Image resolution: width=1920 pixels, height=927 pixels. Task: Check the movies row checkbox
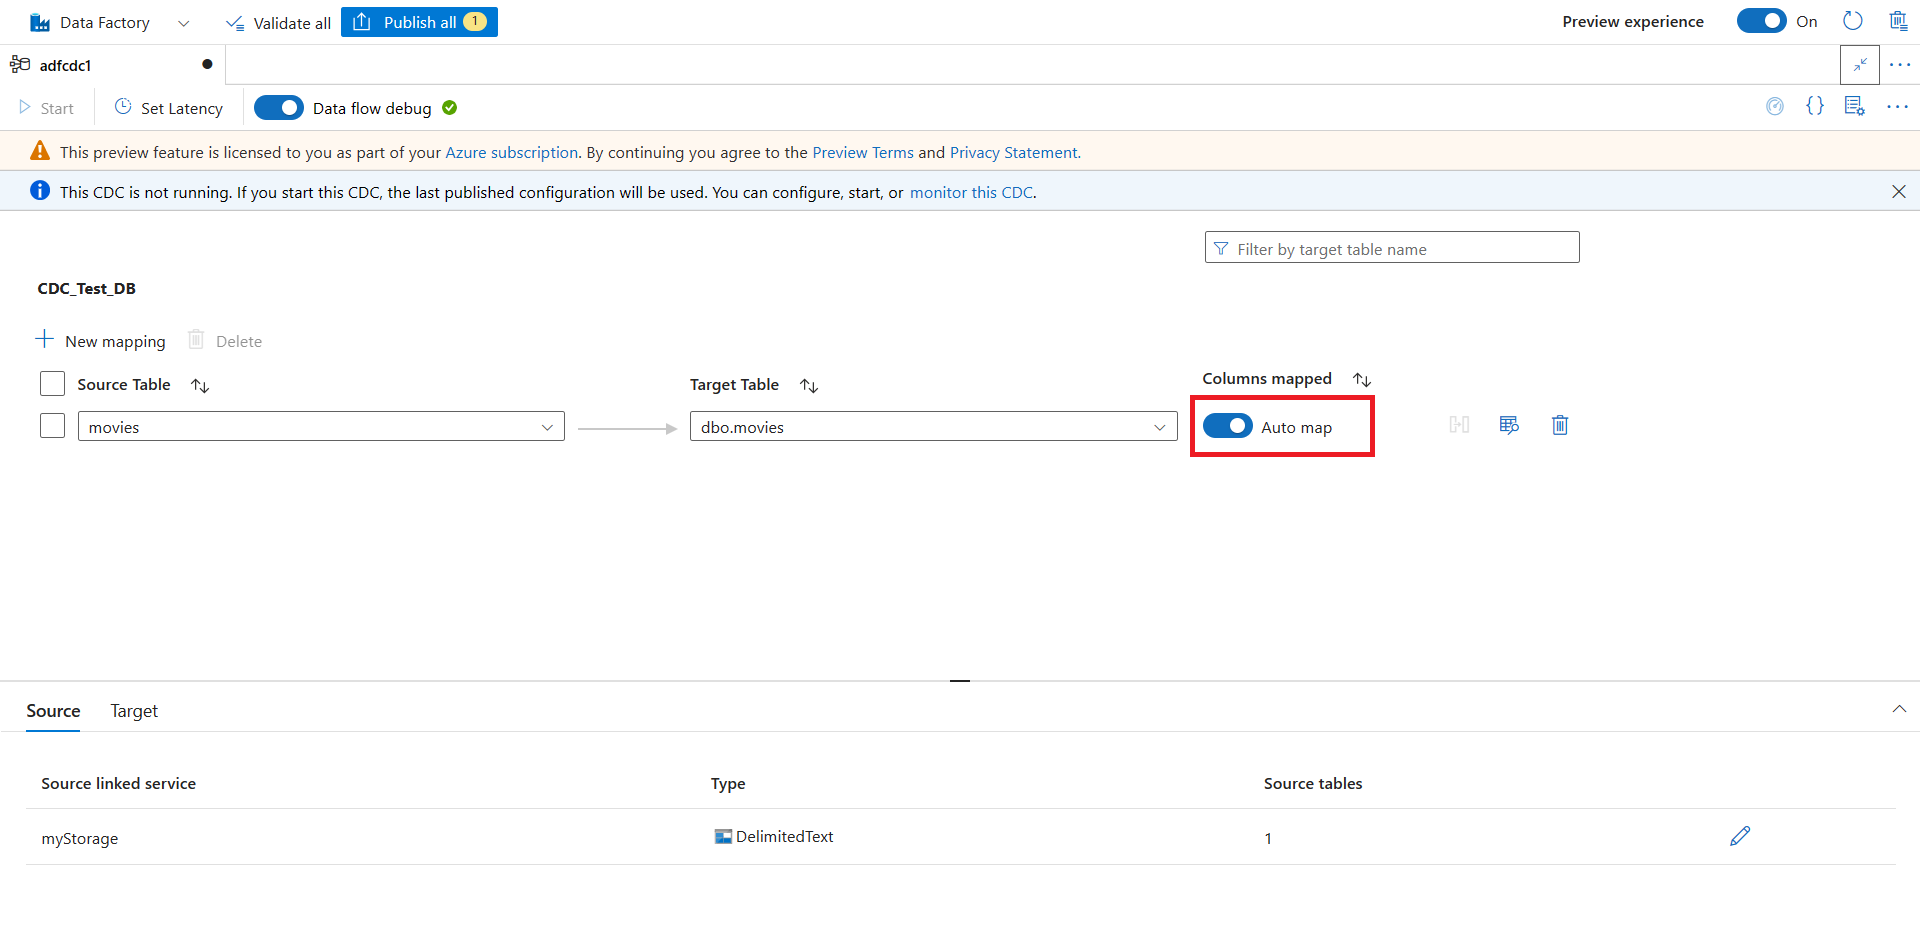52,426
